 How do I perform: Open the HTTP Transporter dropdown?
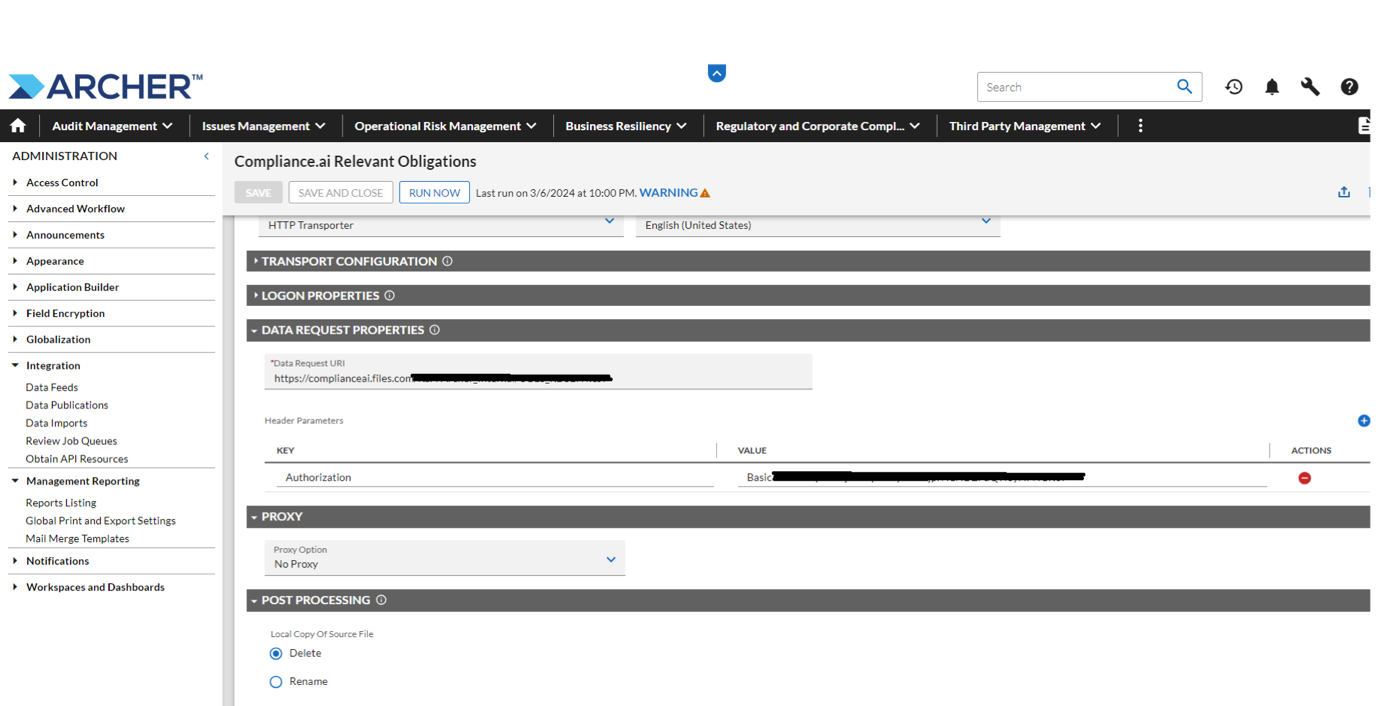[x=440, y=225]
